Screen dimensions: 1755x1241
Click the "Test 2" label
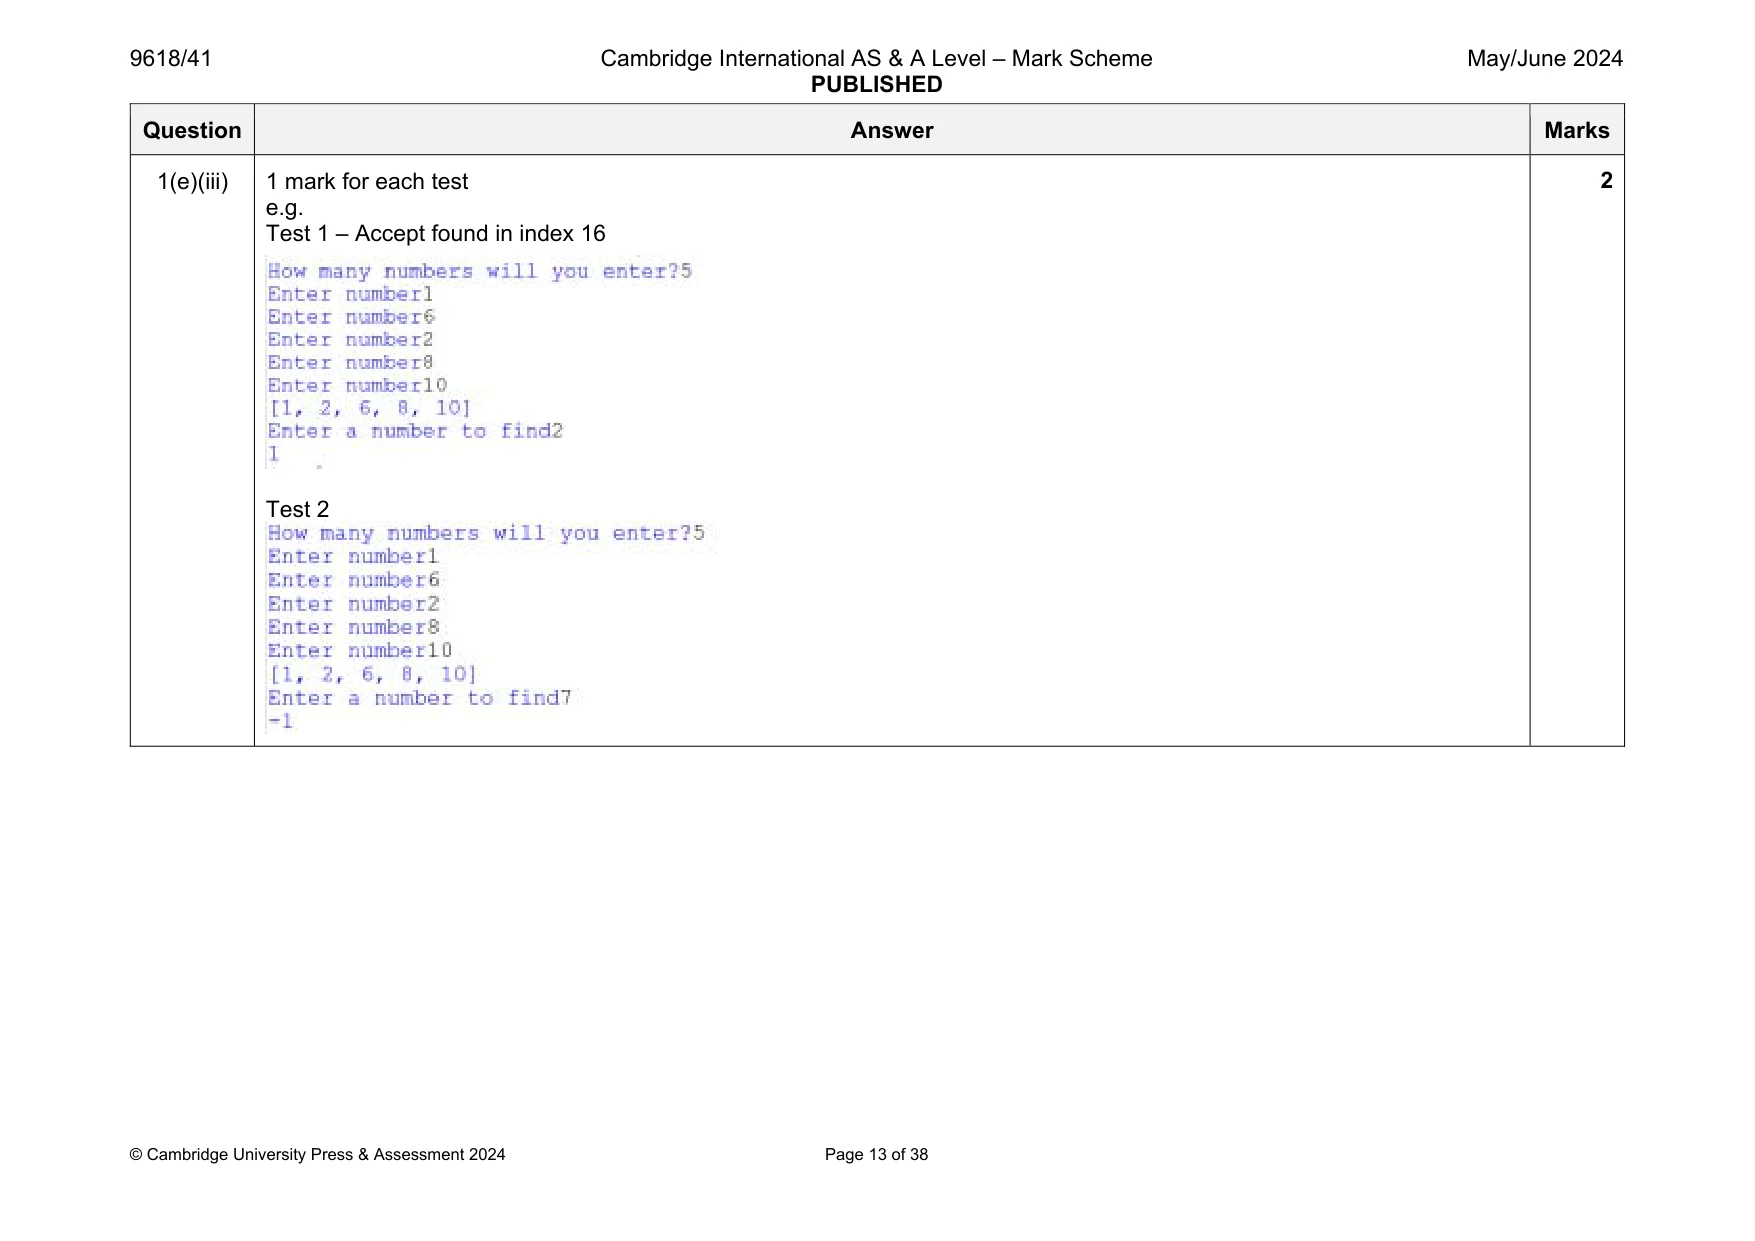click(x=297, y=510)
